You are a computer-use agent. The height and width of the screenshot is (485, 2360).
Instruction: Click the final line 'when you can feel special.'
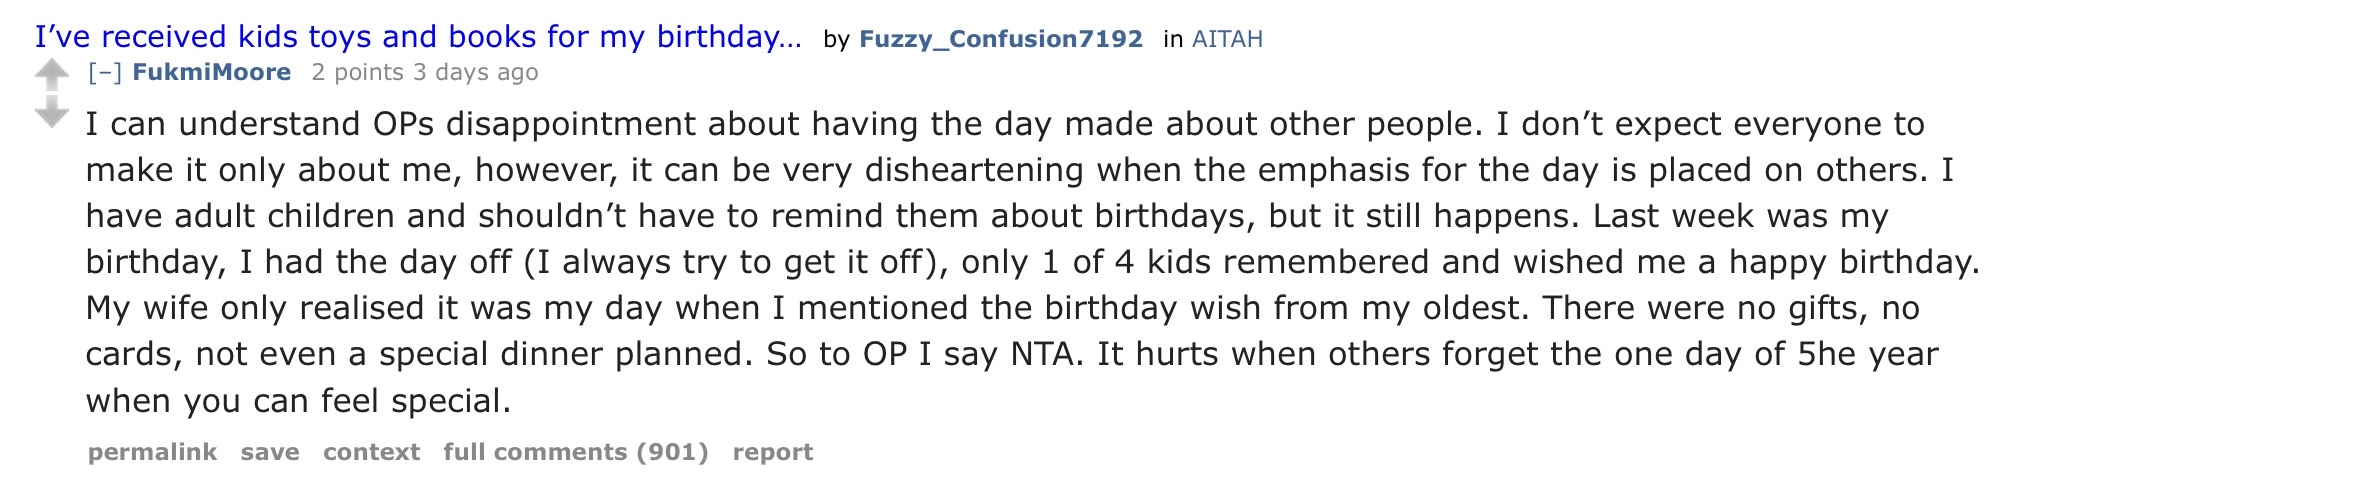click(298, 401)
